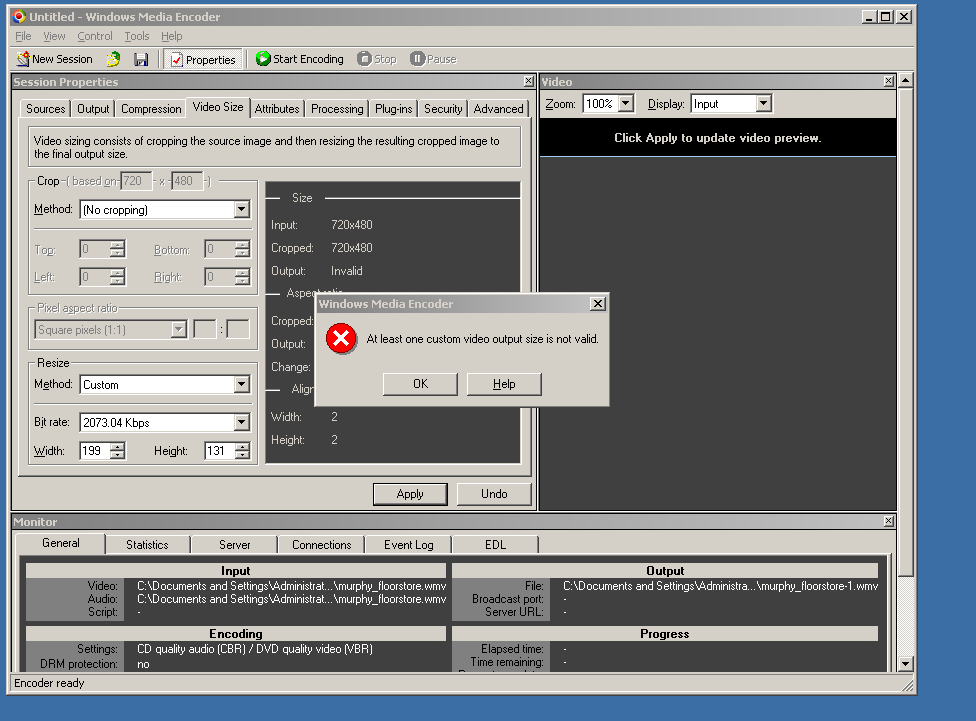976x721 pixels.
Task: Switch to the Sources tab
Action: pos(45,109)
